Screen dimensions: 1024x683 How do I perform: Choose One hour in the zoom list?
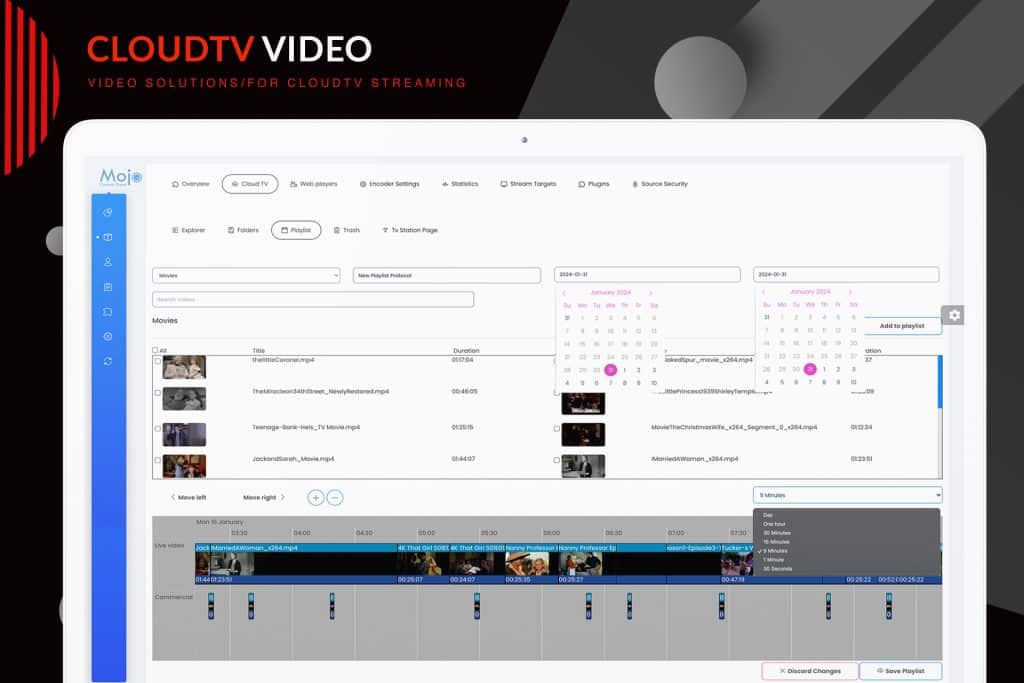[x=775, y=524]
